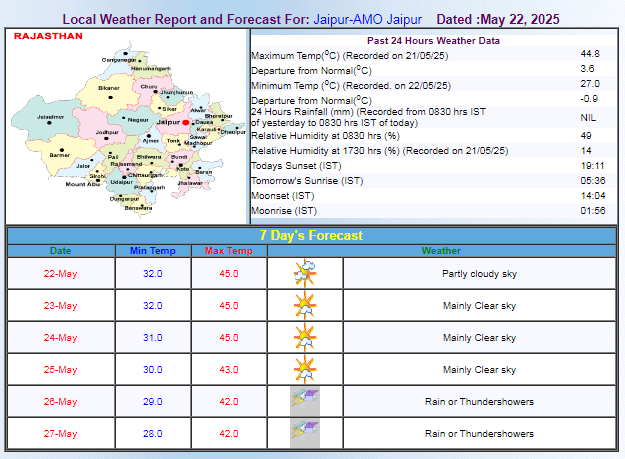The height and width of the screenshot is (459, 625).
Task: Click Nagaur on the Rajasthan map
Action: 138,120
